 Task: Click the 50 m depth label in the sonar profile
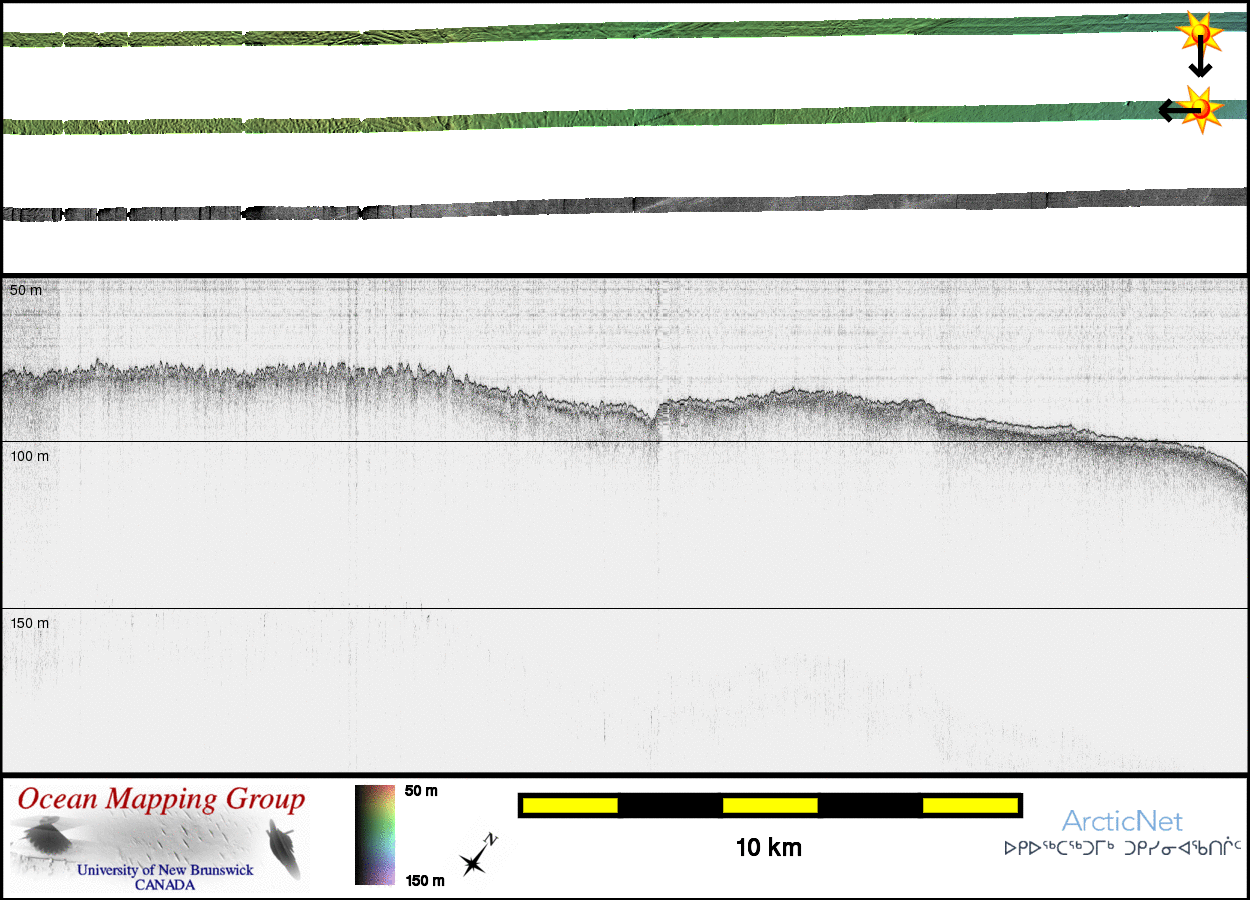(24, 290)
